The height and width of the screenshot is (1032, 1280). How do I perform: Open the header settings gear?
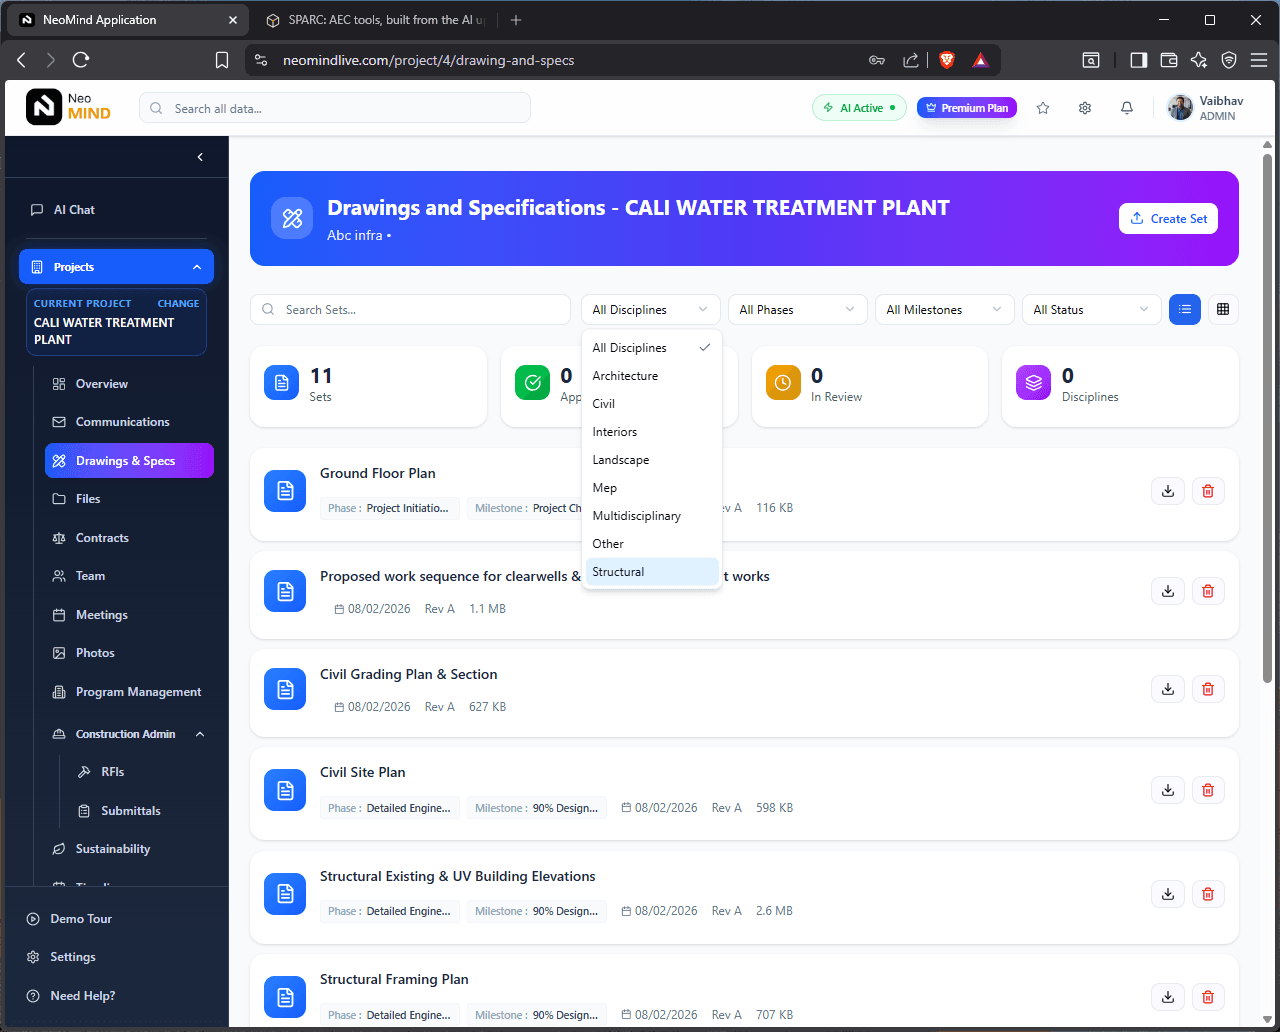[1085, 108]
